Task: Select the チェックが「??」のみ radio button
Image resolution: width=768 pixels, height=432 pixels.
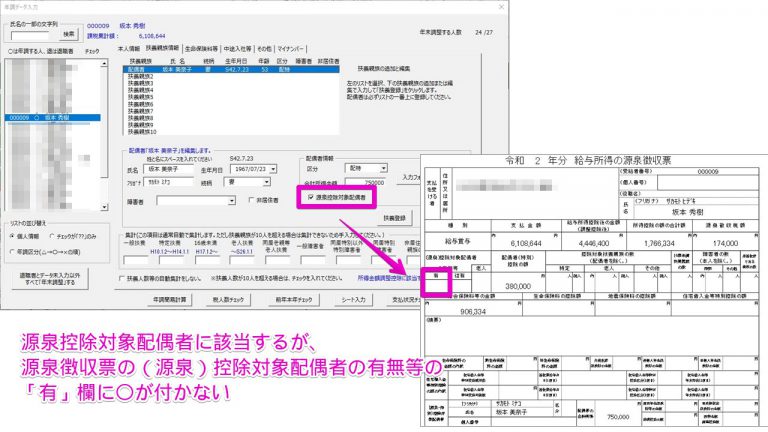Action: tap(52, 236)
